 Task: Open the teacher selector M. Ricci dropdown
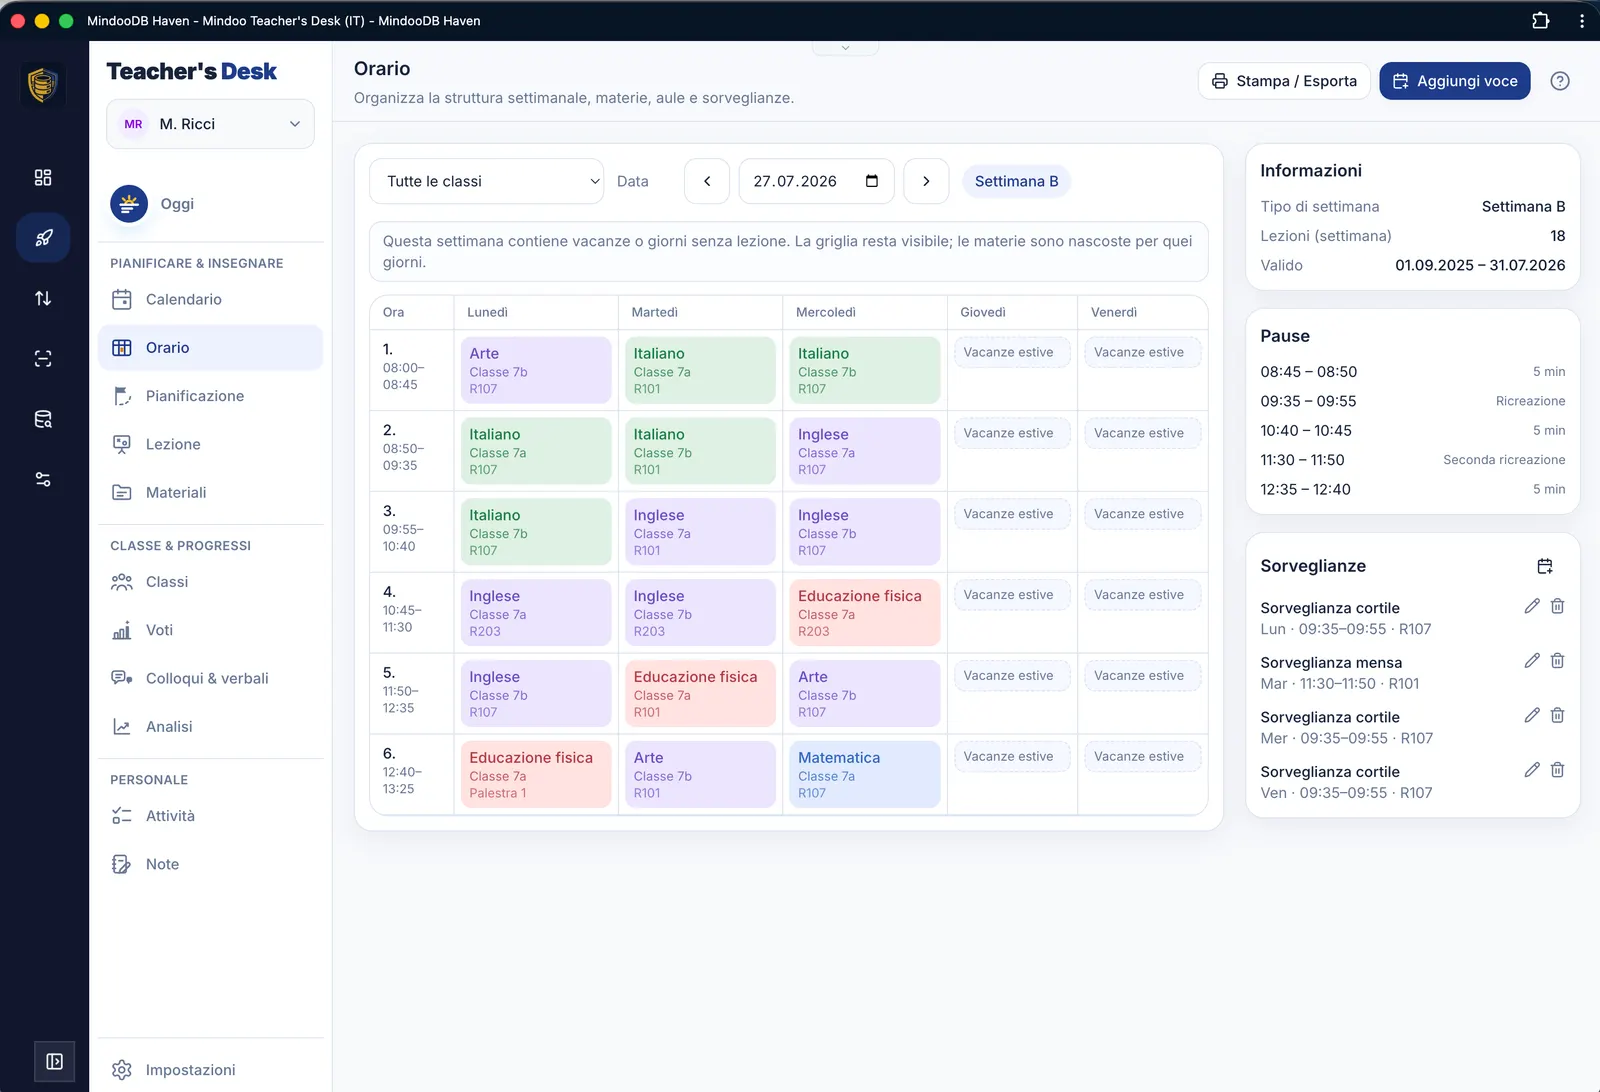(210, 124)
